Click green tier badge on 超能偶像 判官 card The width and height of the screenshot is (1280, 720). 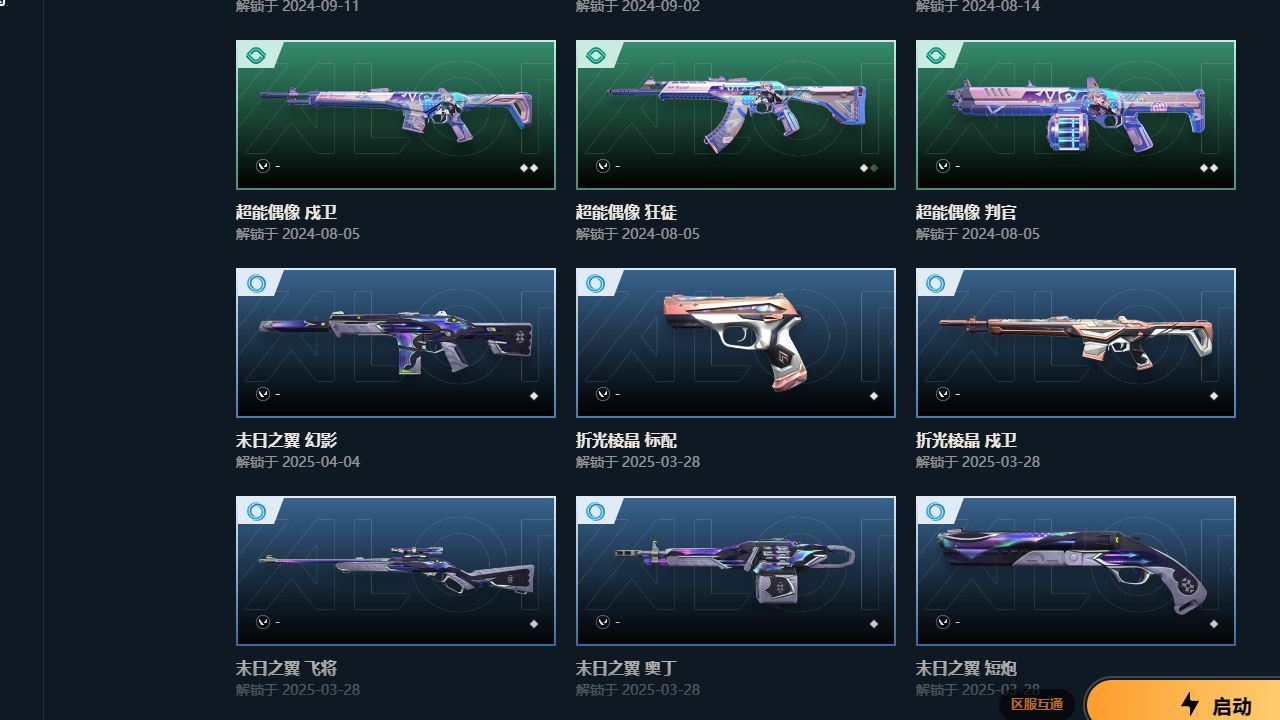(x=936, y=56)
